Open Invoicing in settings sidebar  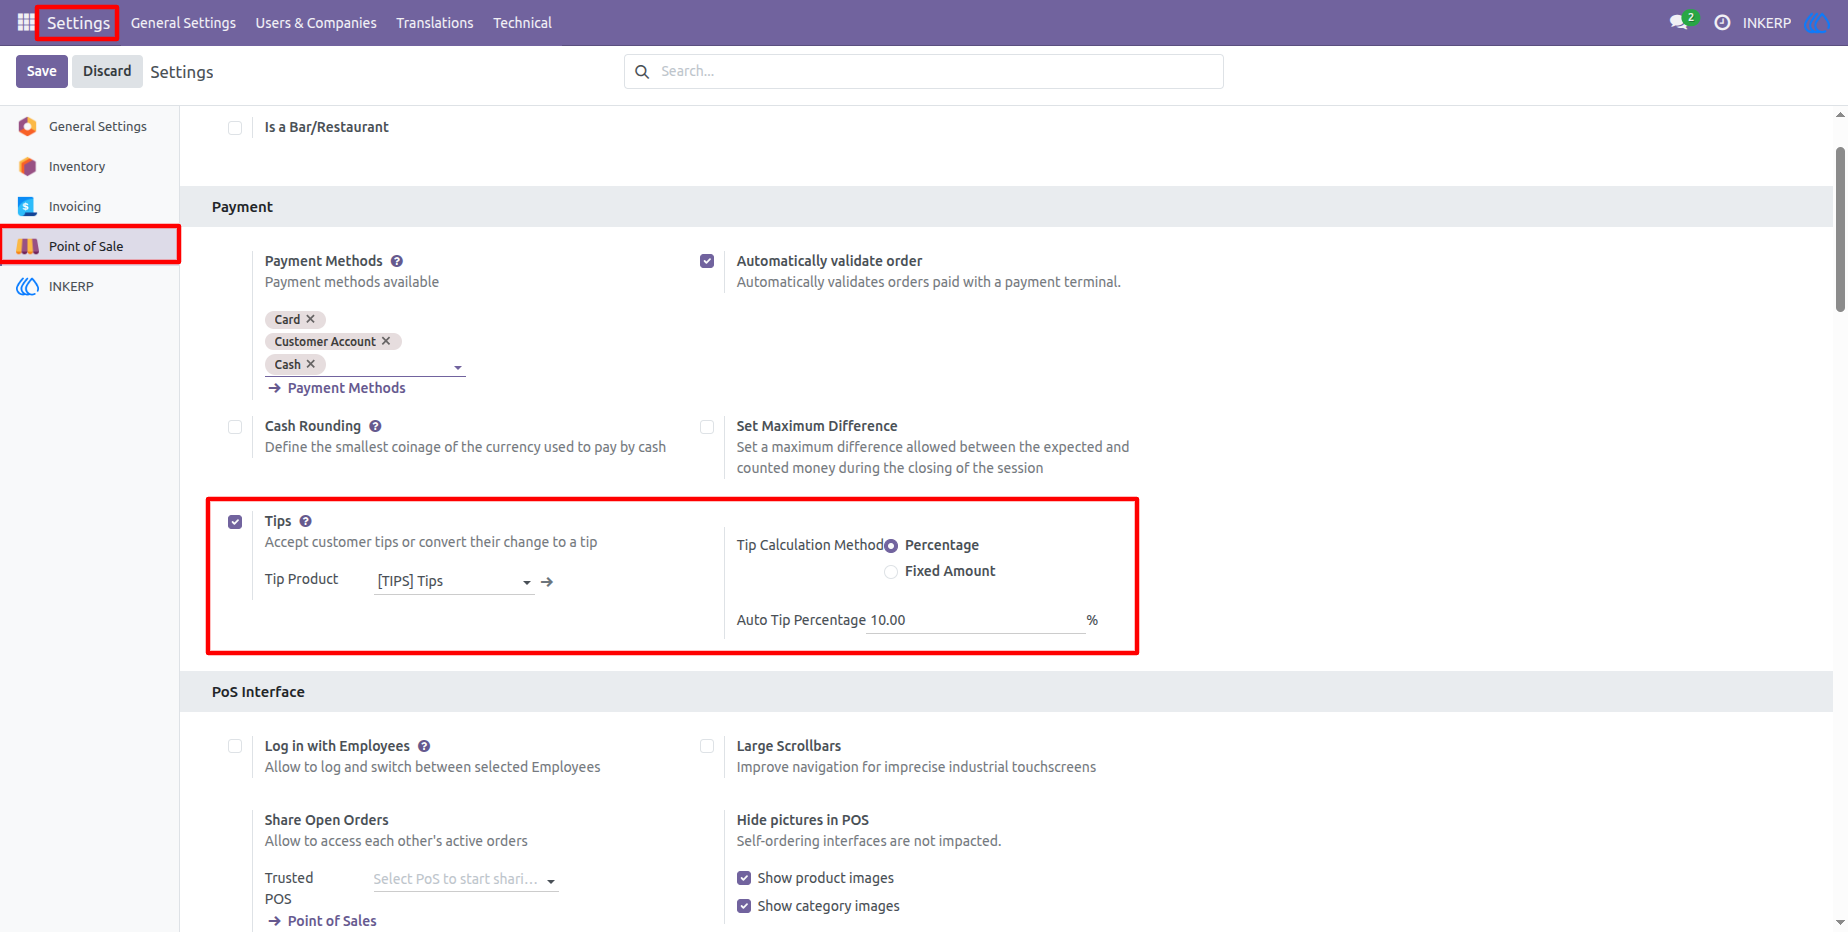click(x=75, y=206)
